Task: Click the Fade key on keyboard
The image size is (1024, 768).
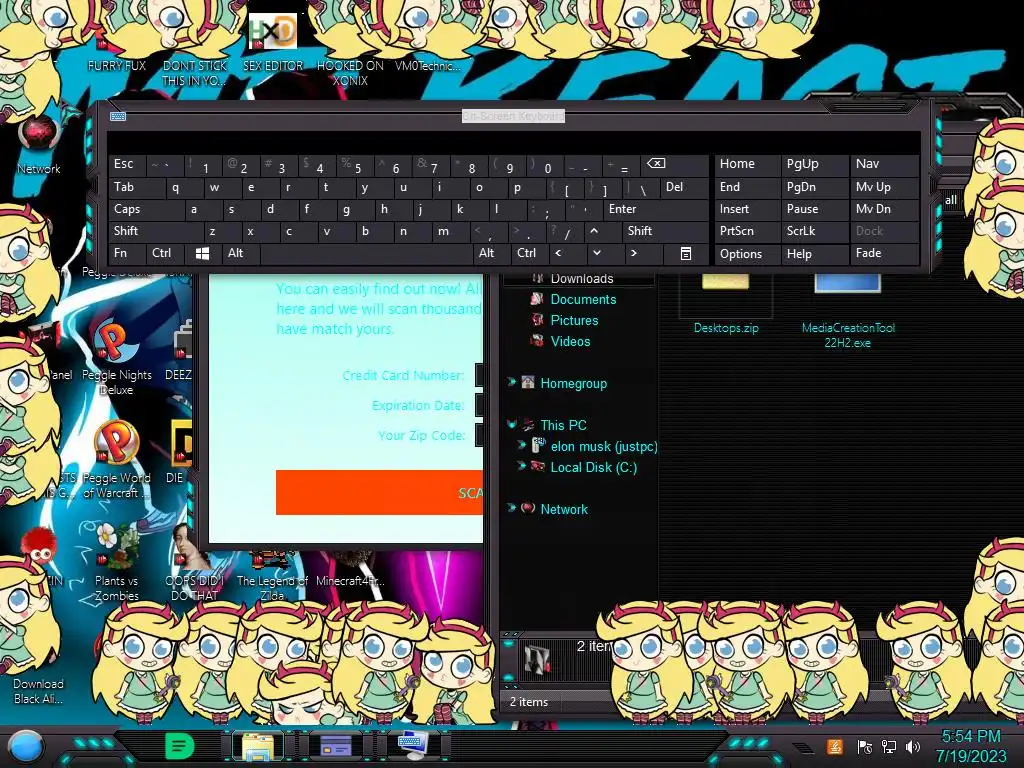Action: point(884,253)
